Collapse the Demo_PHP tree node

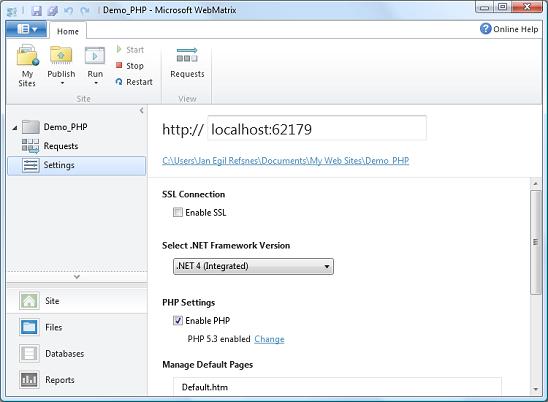(15, 128)
